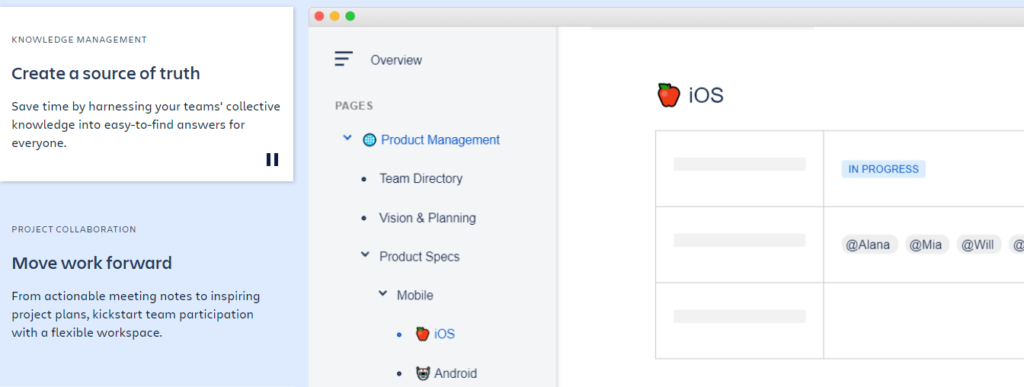Collapse the Mobile section chevron
Screen dimensions: 1024x387
pos(383,294)
